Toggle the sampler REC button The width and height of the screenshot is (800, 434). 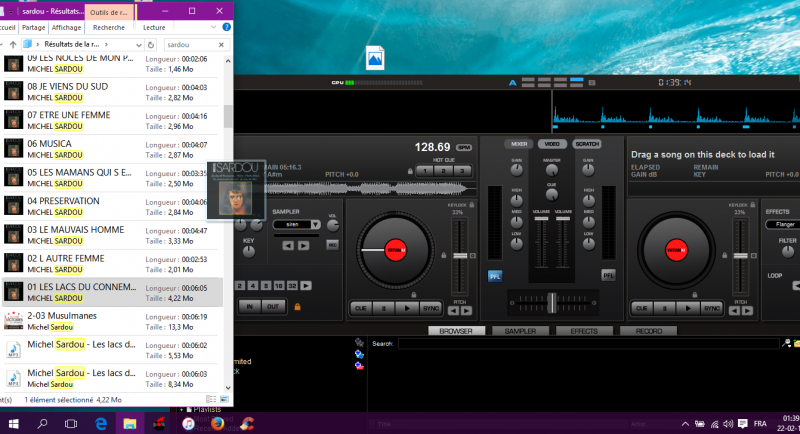[332, 245]
